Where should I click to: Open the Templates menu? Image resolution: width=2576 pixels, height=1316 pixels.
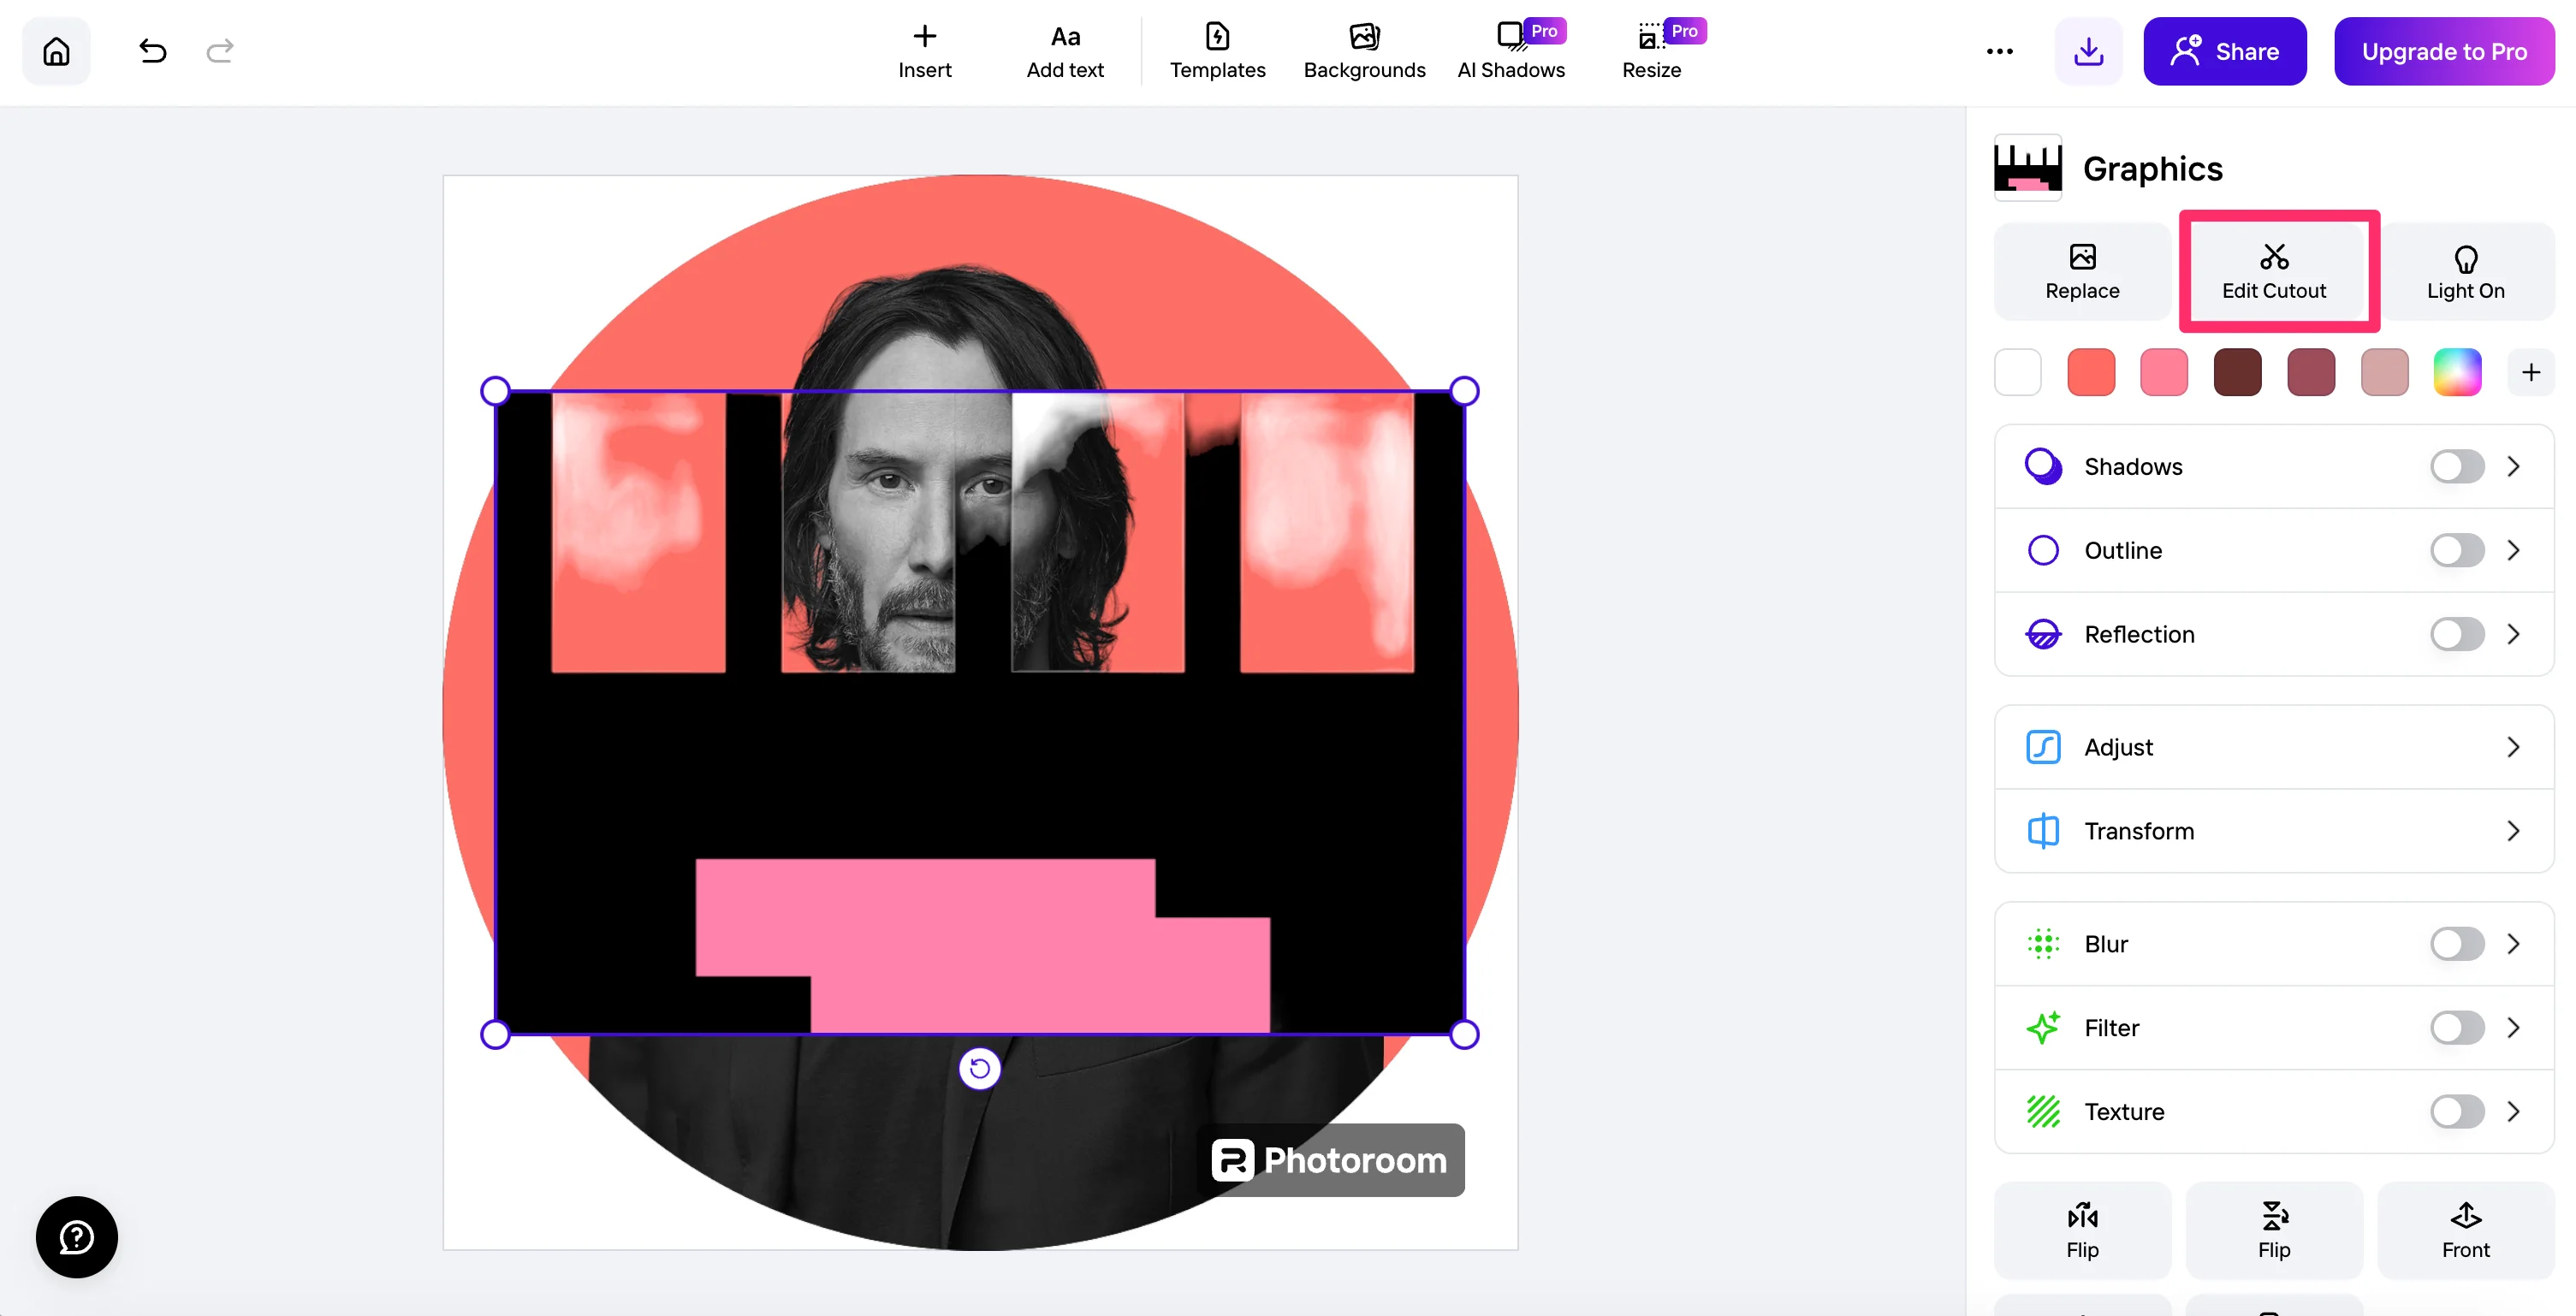1217,51
